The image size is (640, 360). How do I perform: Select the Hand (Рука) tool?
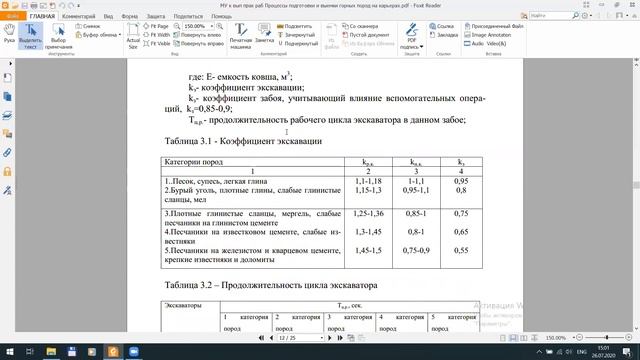point(9,33)
